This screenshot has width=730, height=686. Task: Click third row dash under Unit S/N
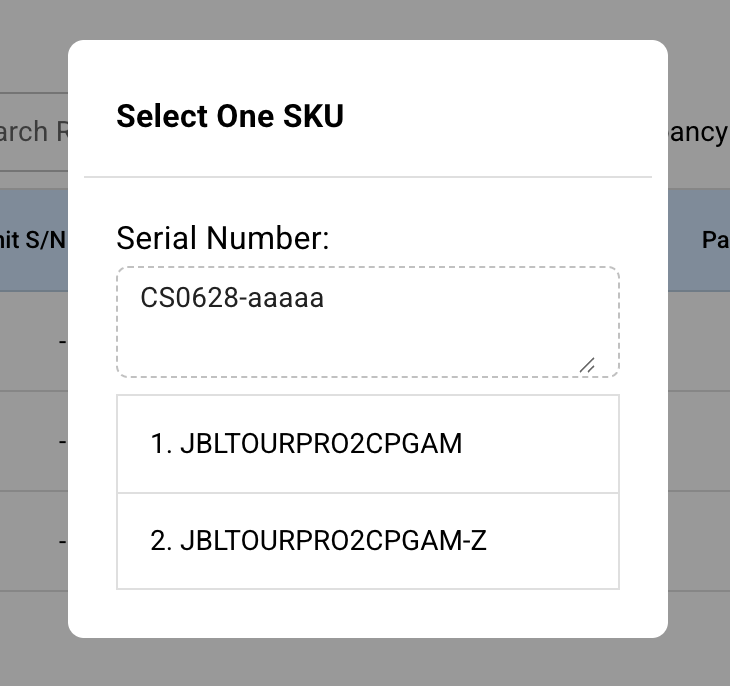click(x=62, y=541)
